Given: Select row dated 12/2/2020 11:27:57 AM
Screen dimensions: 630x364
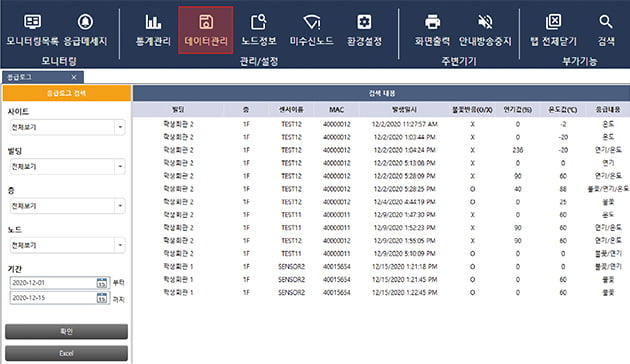Looking at the screenshot, I should coord(381,124).
